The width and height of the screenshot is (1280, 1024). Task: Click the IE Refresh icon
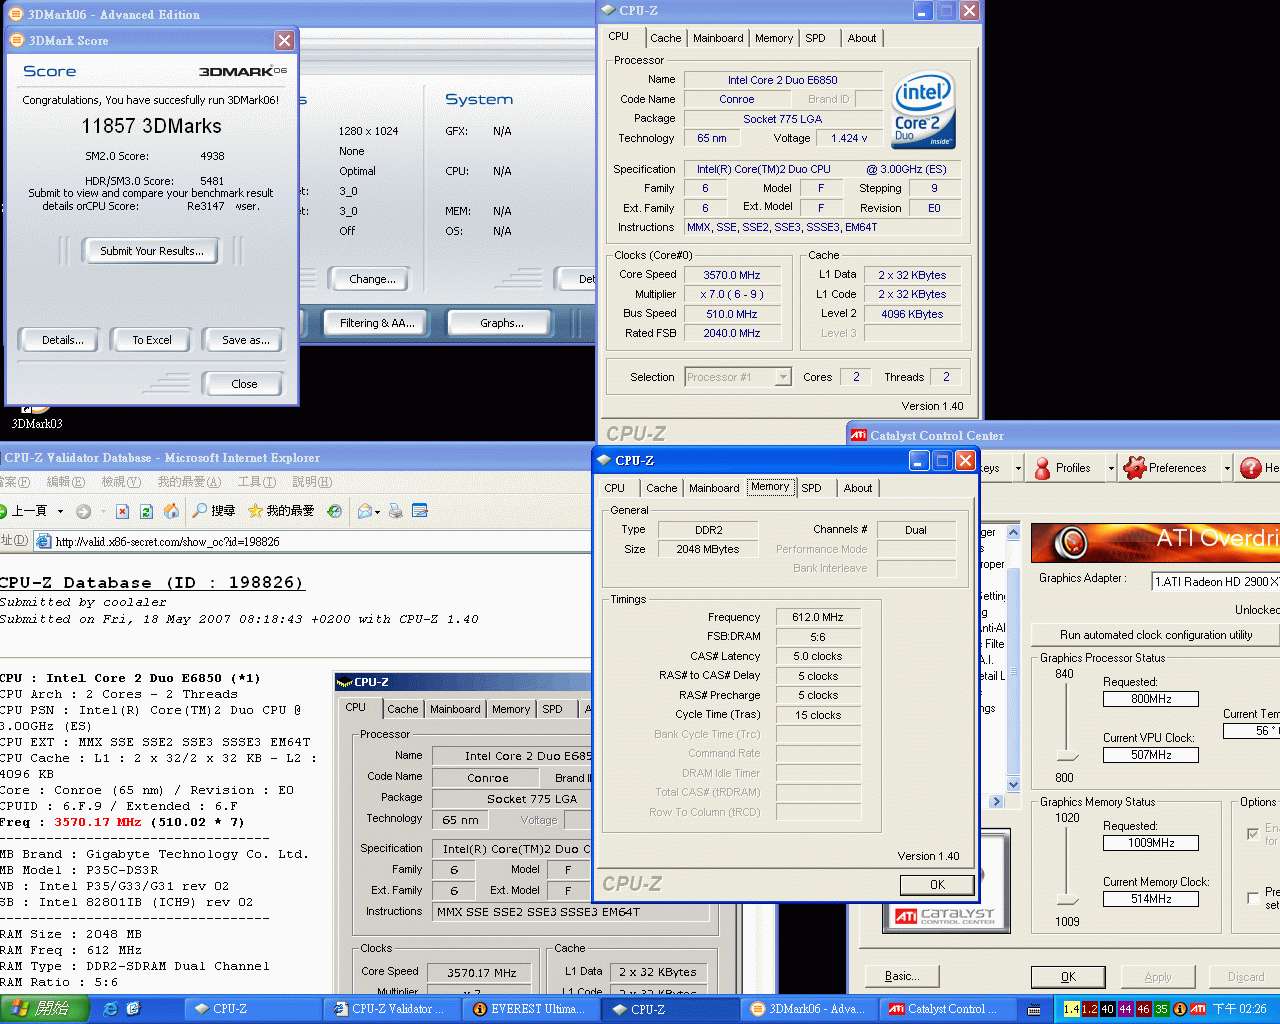click(146, 511)
